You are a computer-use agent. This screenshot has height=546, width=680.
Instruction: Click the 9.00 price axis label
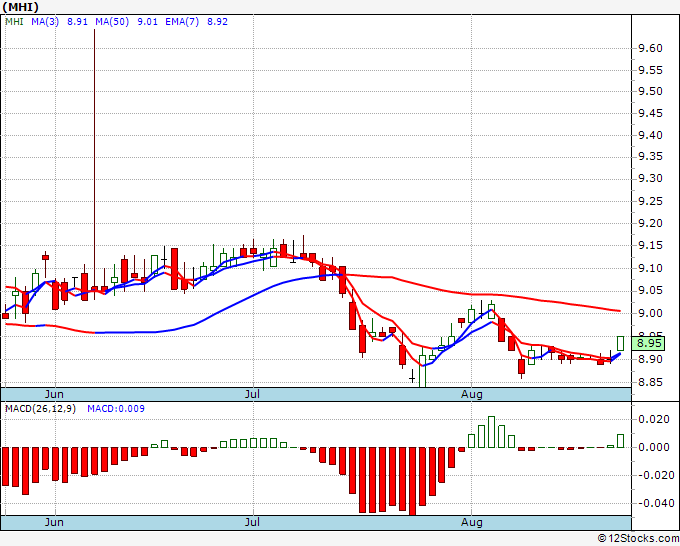(651, 313)
